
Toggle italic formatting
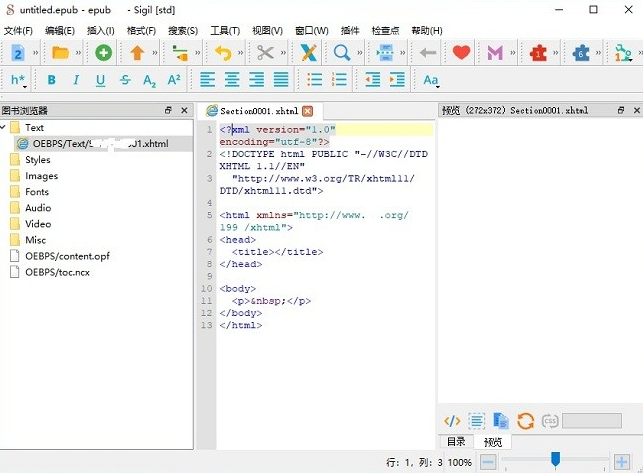point(76,80)
